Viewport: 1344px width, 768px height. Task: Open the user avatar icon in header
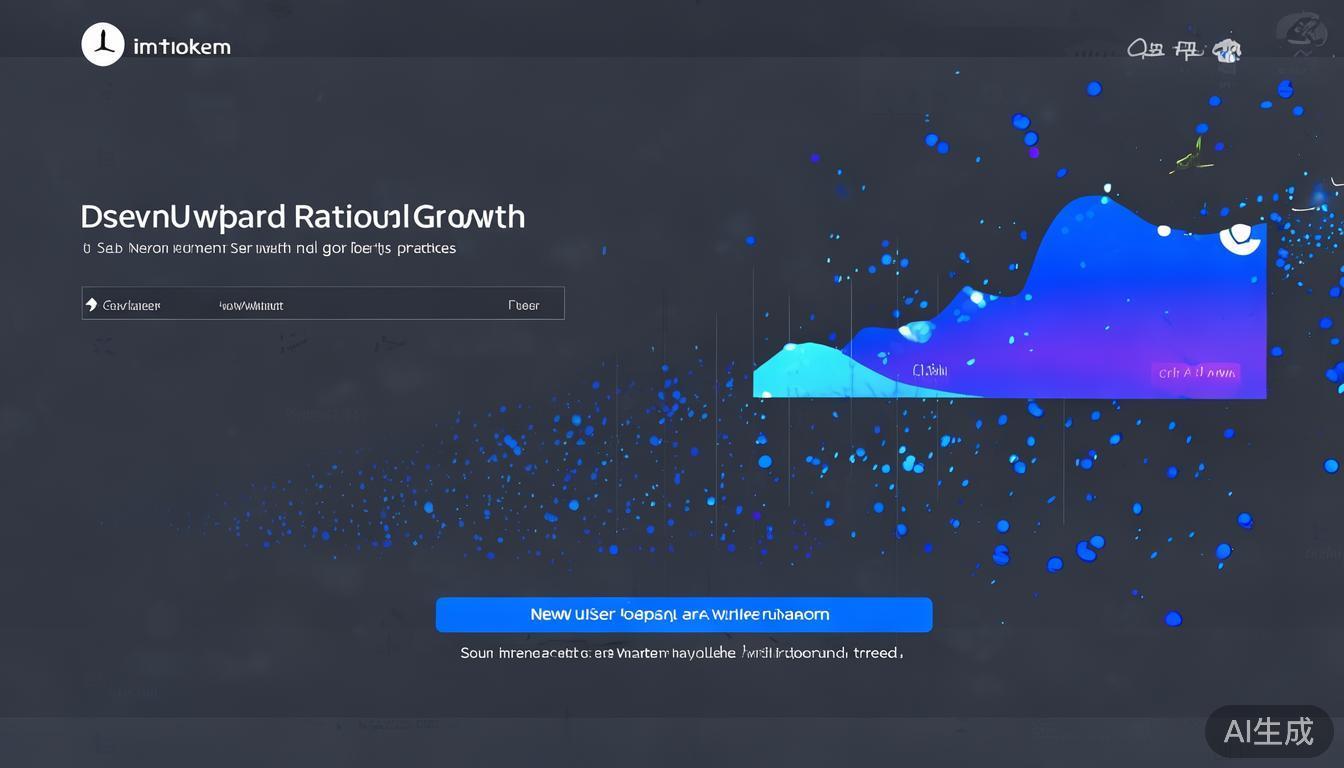[x=1226, y=50]
